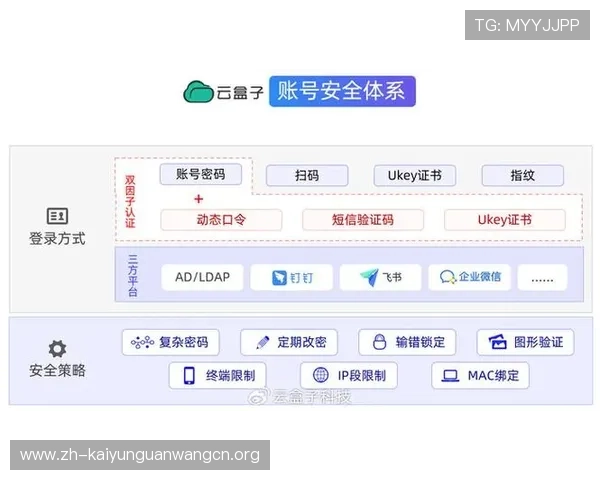Screen dimensions: 600x480
Task: Click the 云盒子 brand name text
Action: (240, 93)
